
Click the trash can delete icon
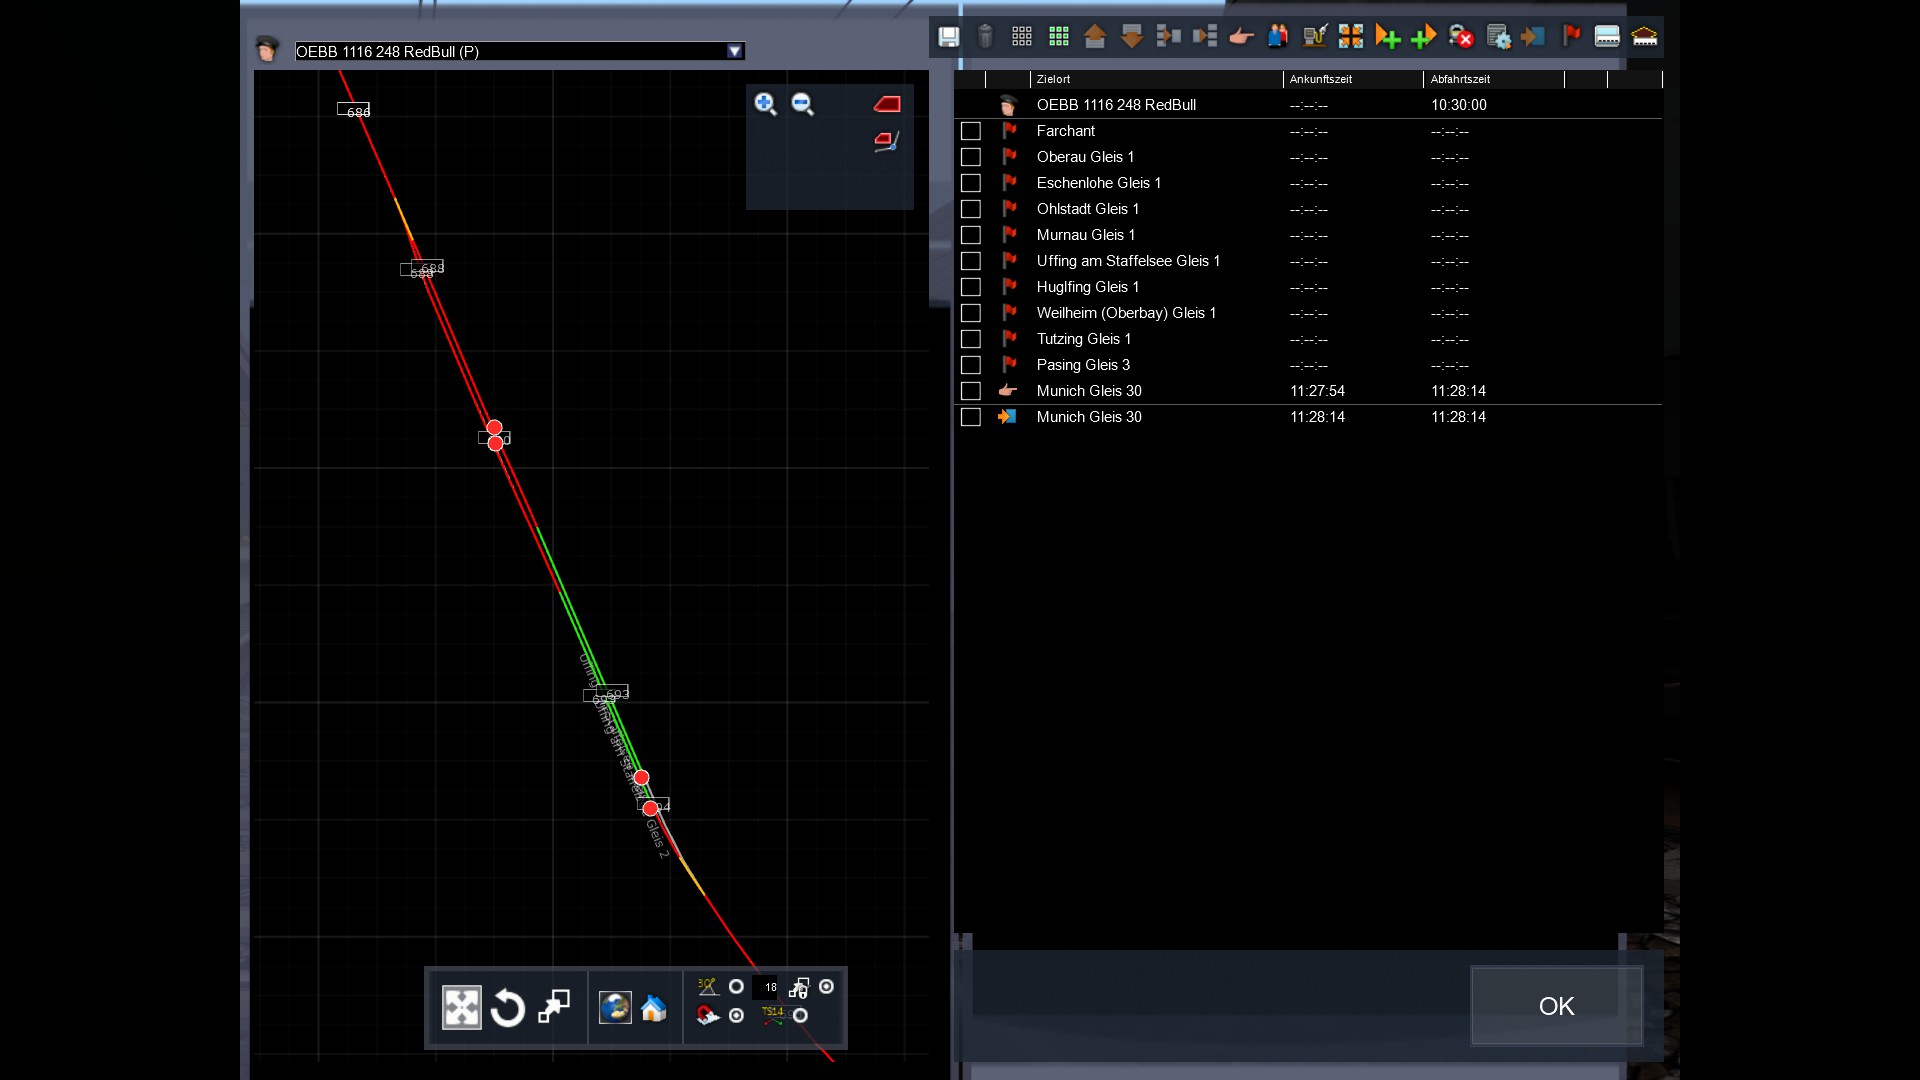pos(985,37)
